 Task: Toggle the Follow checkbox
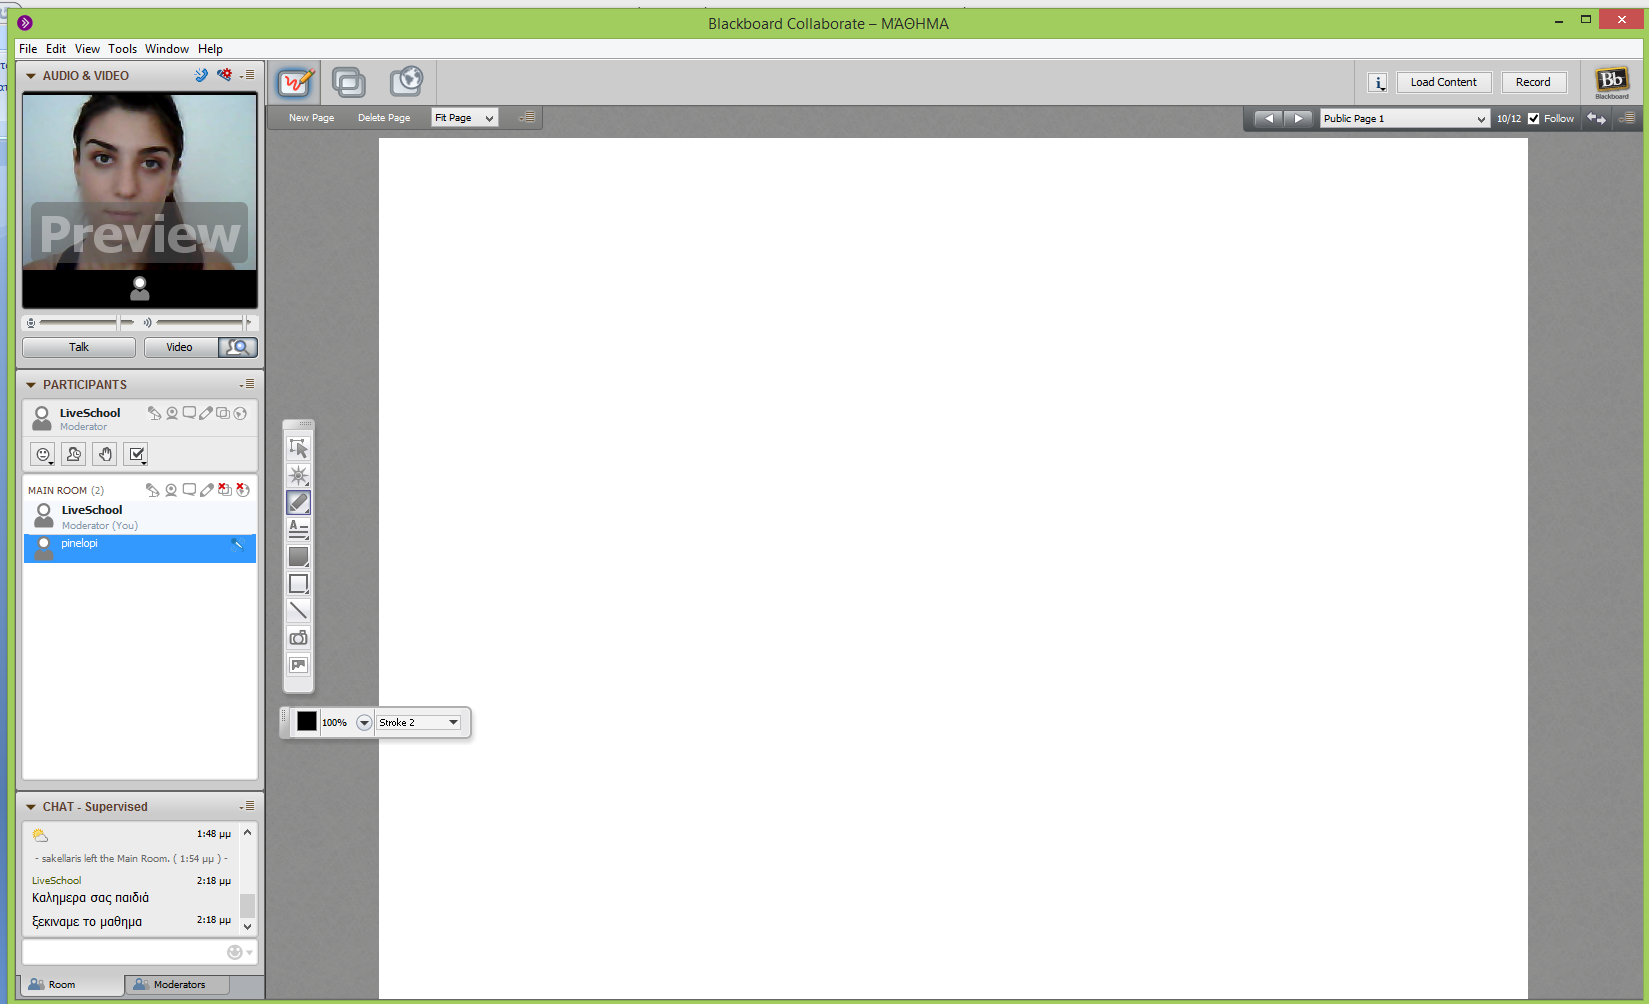(1534, 118)
